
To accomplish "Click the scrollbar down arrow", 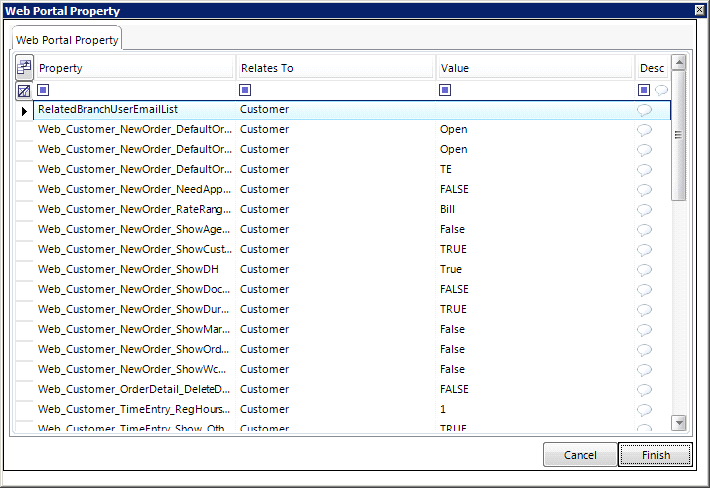I will tap(679, 423).
